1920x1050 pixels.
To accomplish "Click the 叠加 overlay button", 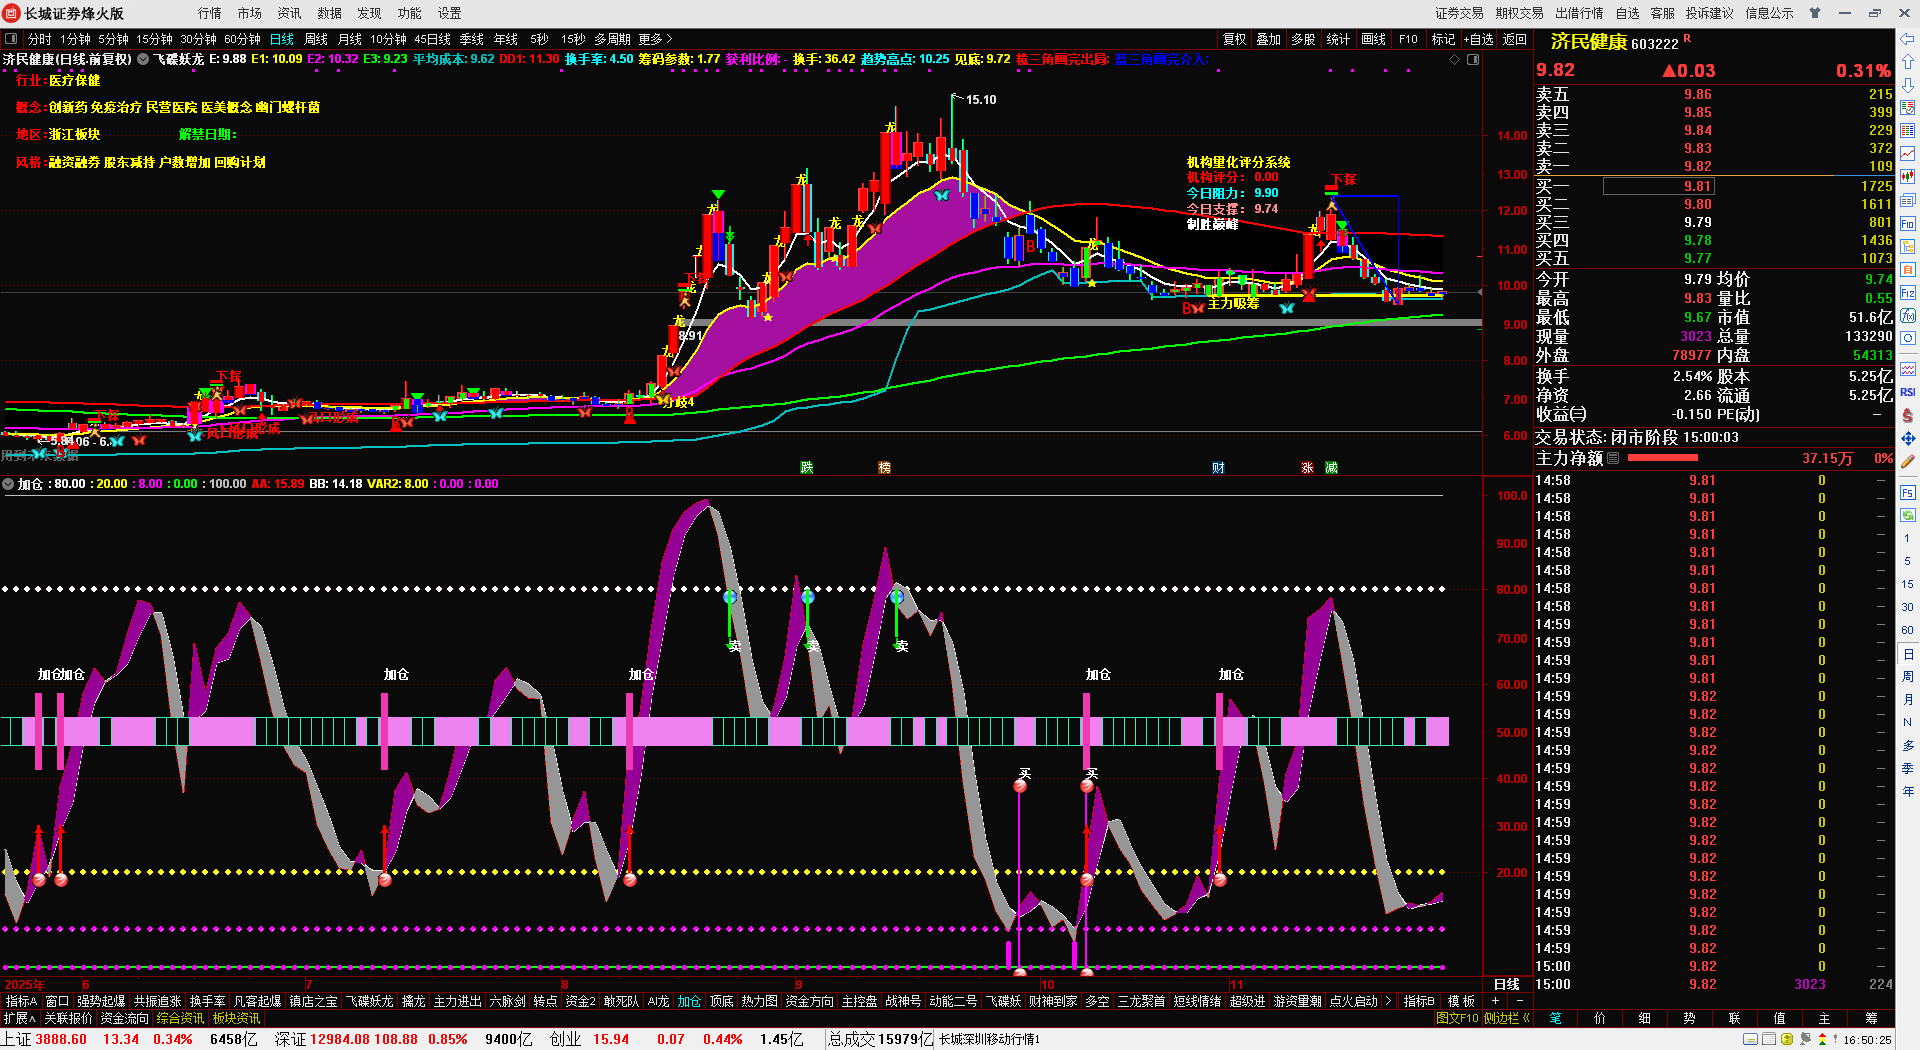I will tap(1269, 39).
